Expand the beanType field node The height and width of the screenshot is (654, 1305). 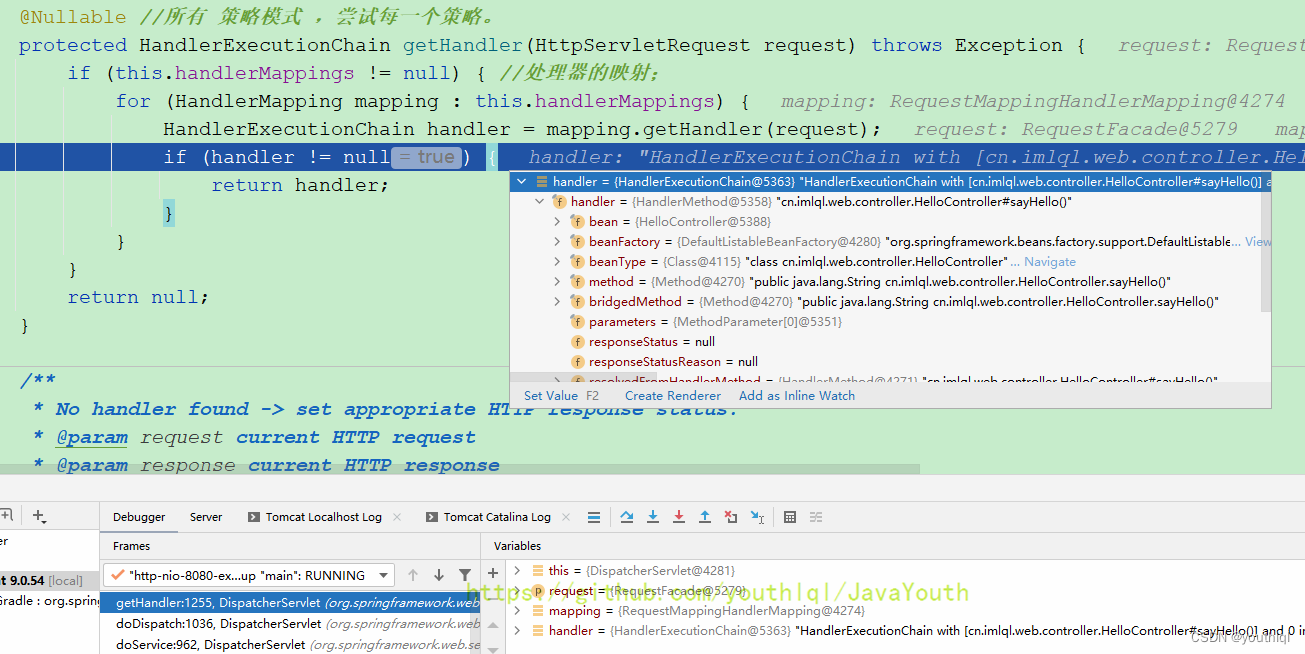coord(558,262)
